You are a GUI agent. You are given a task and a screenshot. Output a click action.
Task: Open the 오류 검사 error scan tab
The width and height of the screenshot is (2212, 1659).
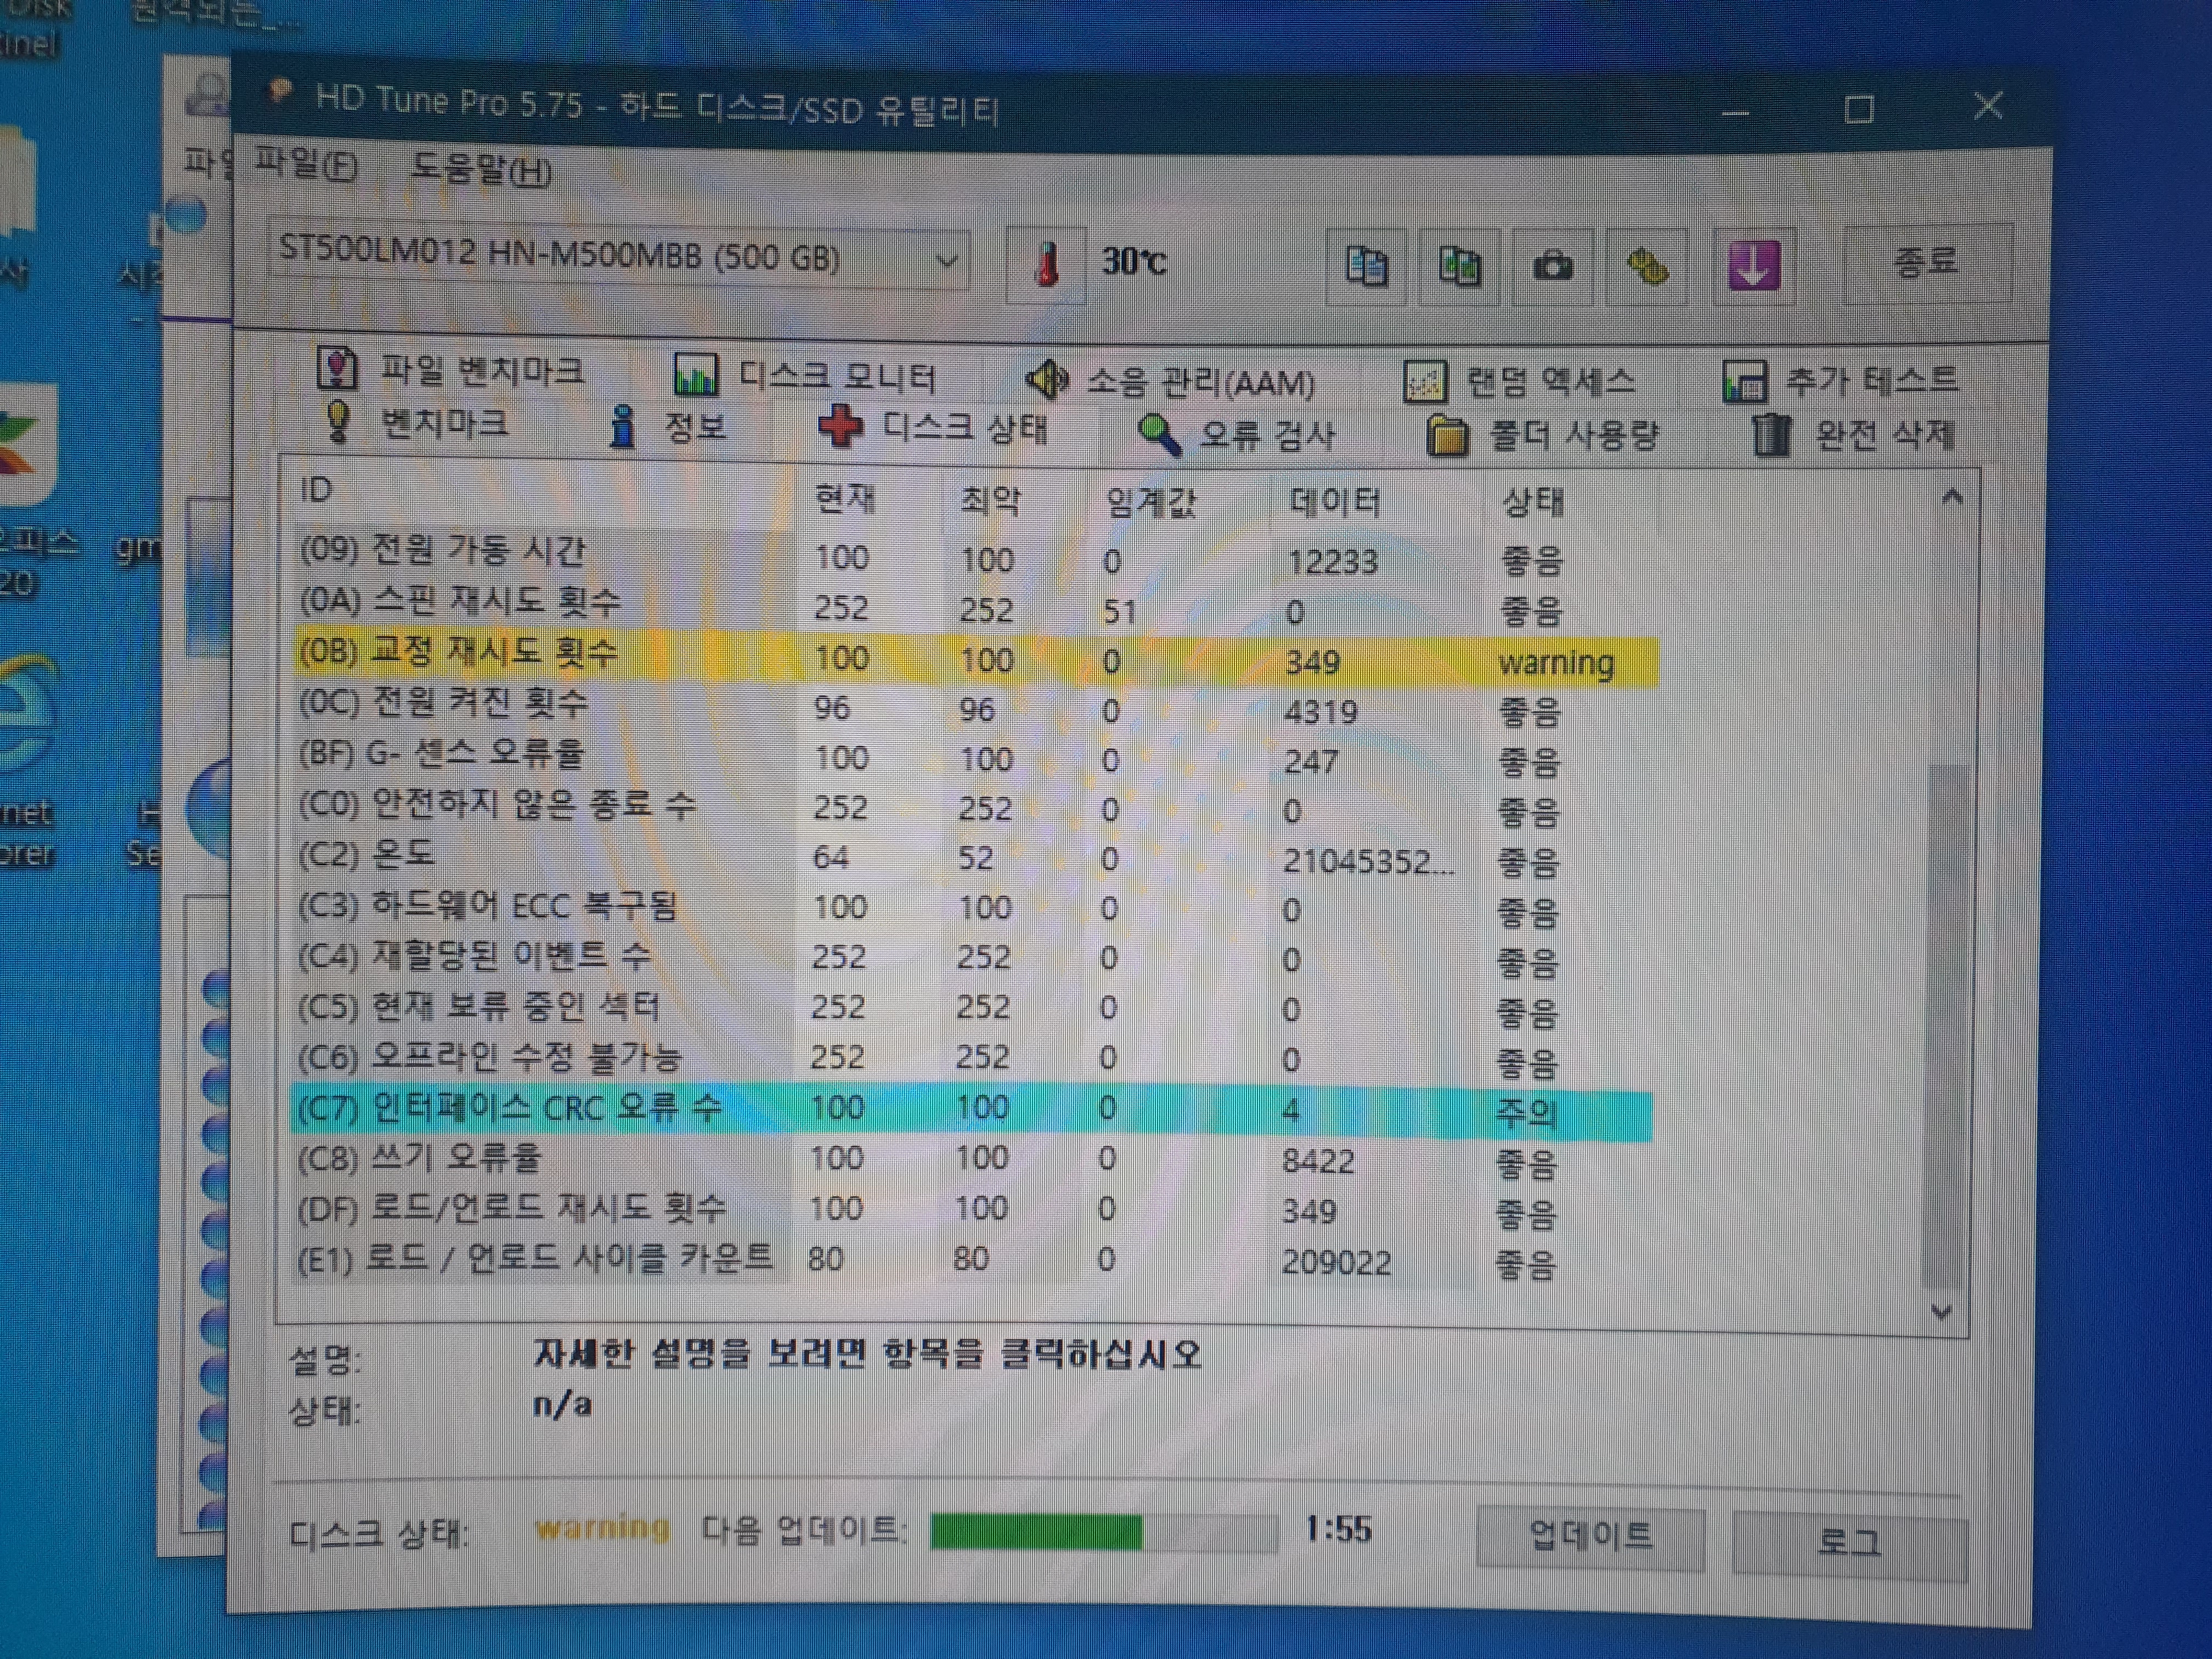point(1236,435)
